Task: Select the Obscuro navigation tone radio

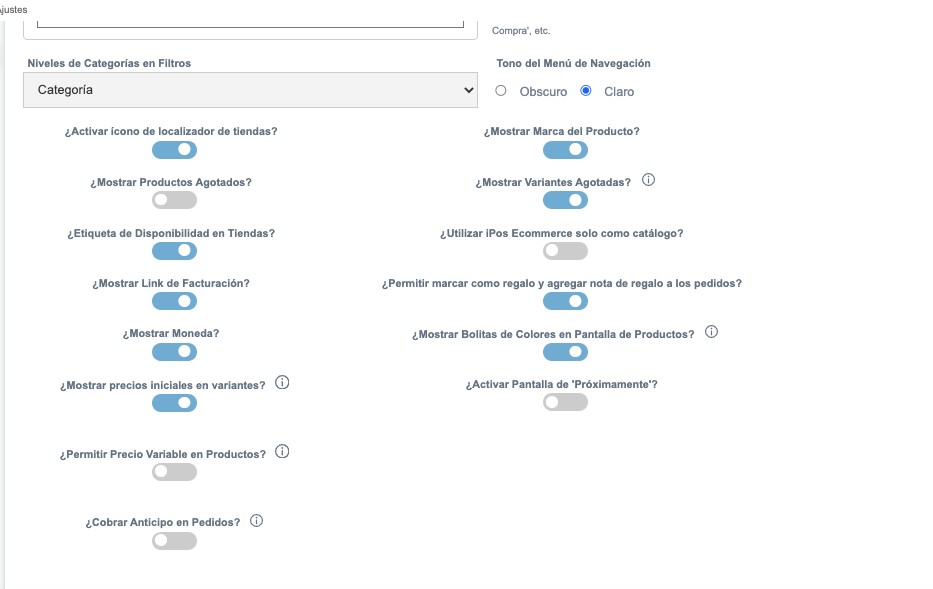Action: coord(501,90)
